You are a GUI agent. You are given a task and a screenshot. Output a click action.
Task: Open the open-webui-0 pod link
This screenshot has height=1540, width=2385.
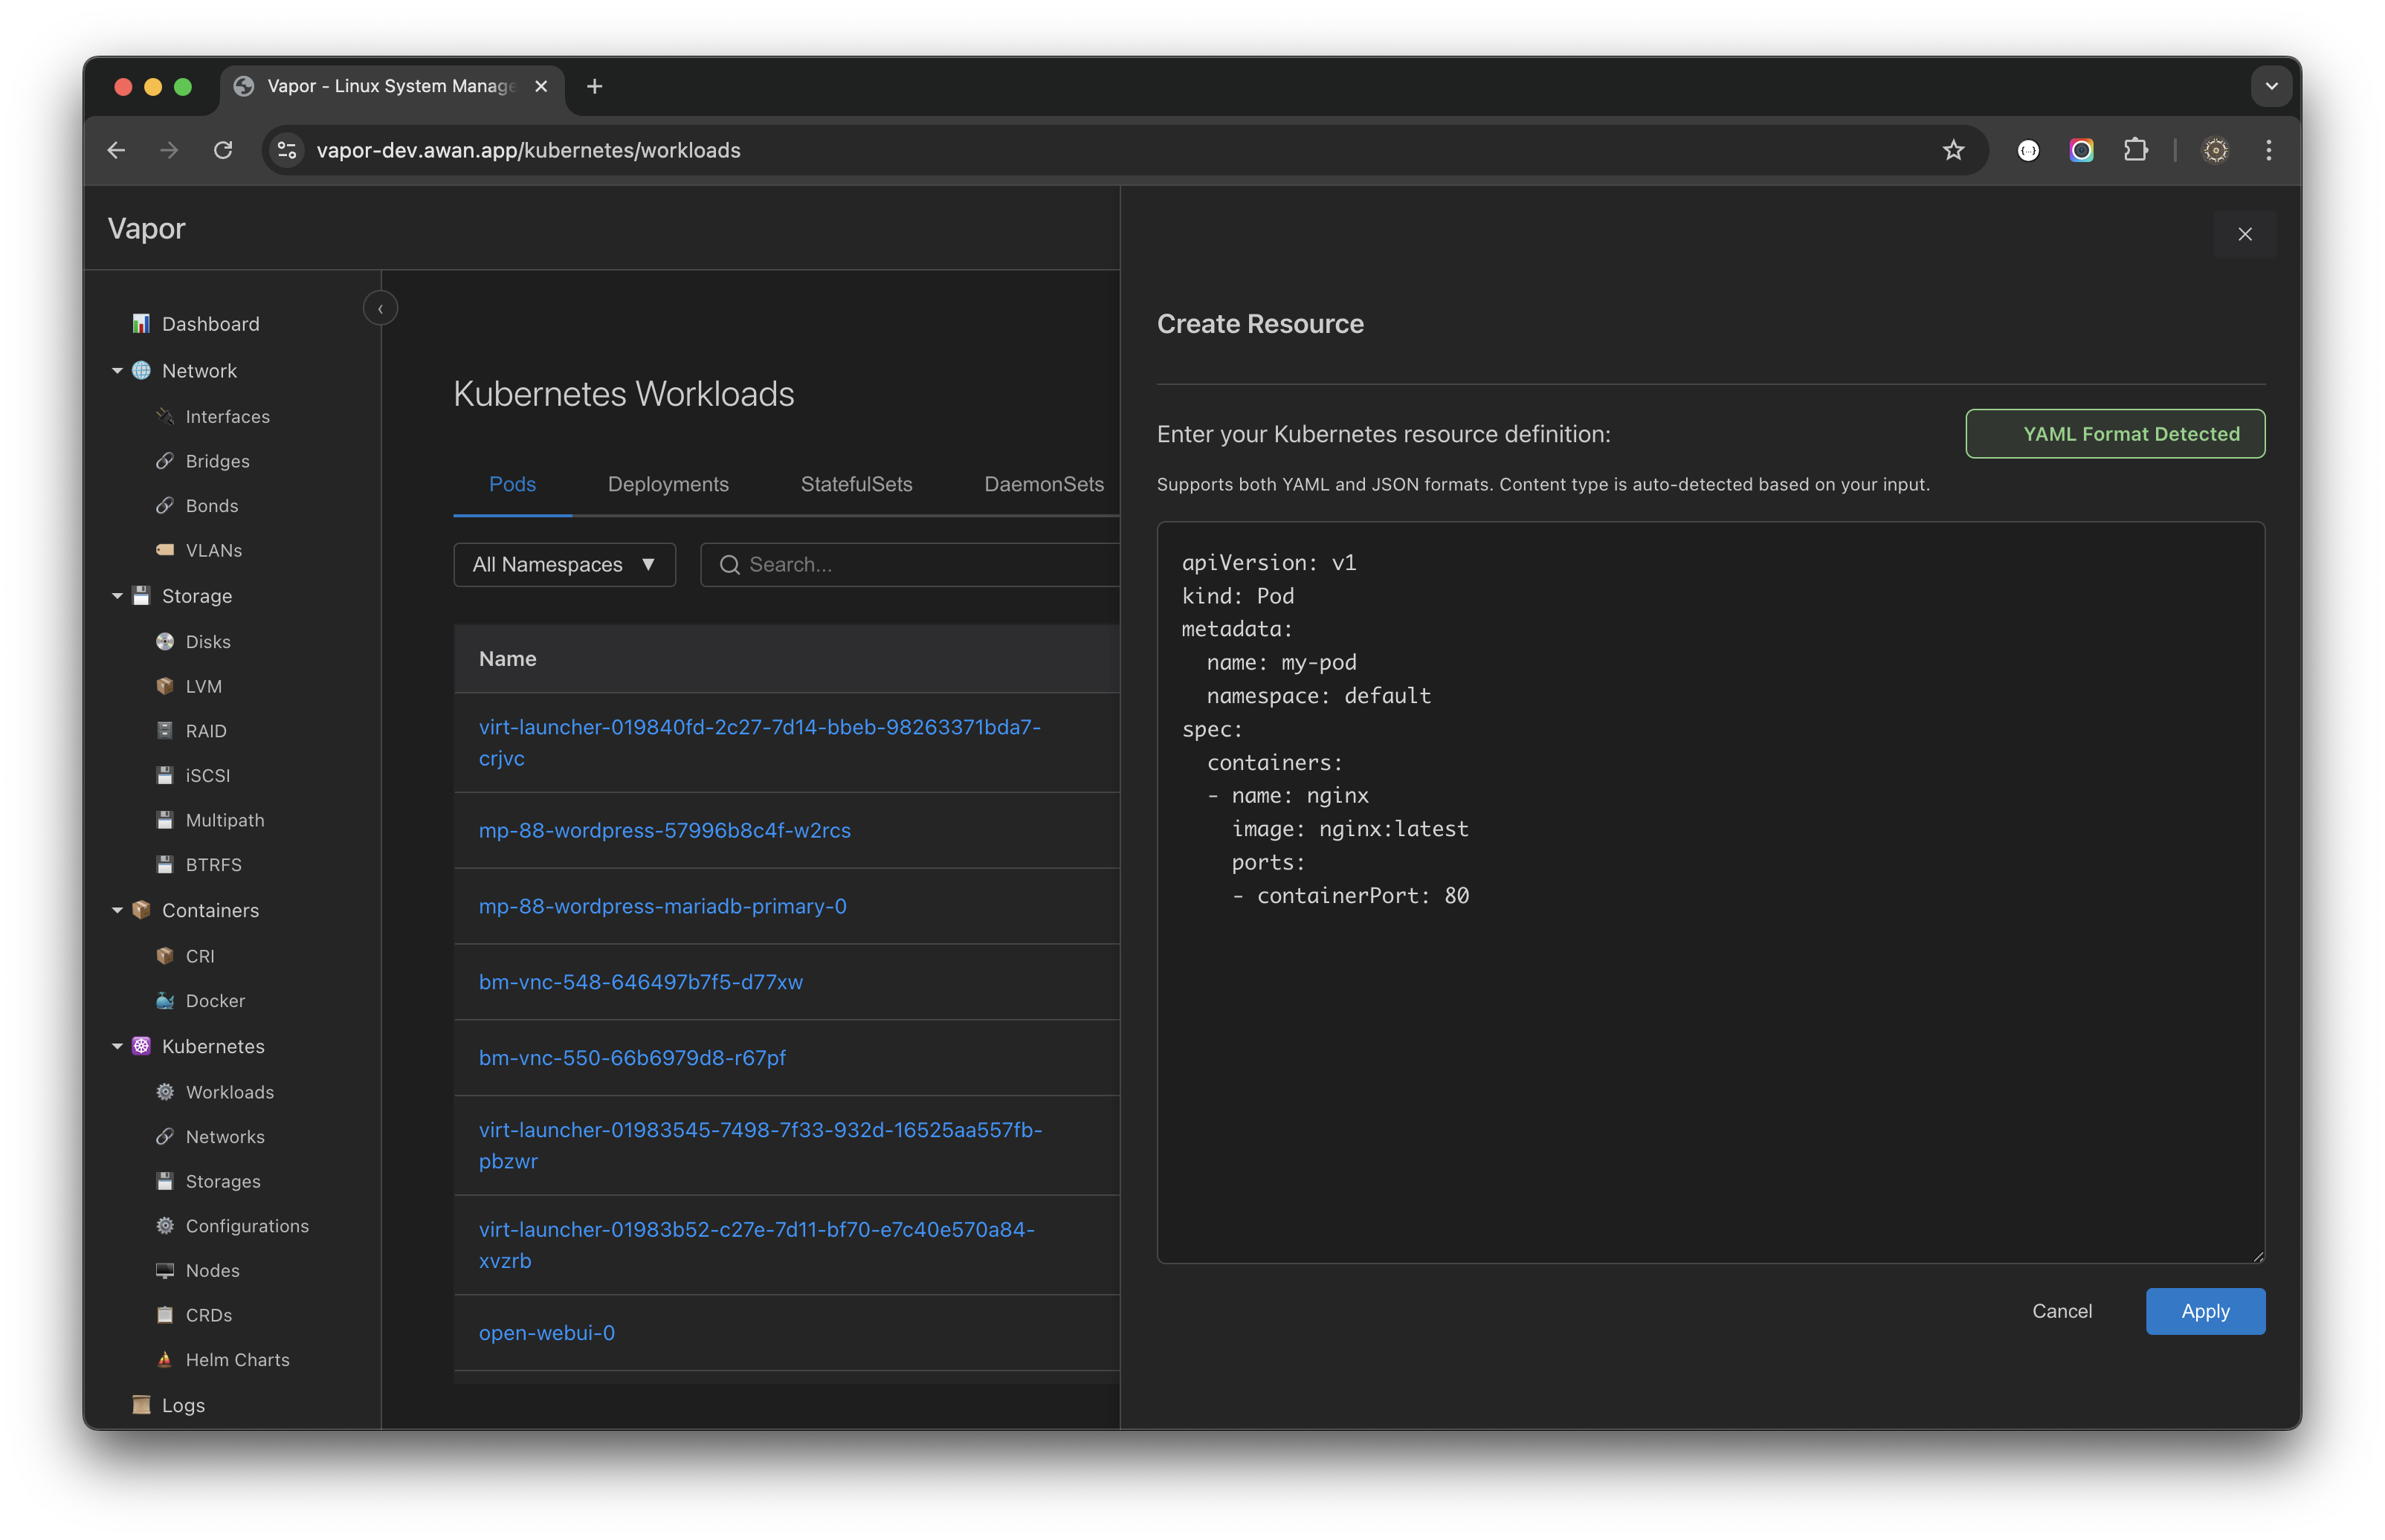pyautogui.click(x=546, y=1332)
